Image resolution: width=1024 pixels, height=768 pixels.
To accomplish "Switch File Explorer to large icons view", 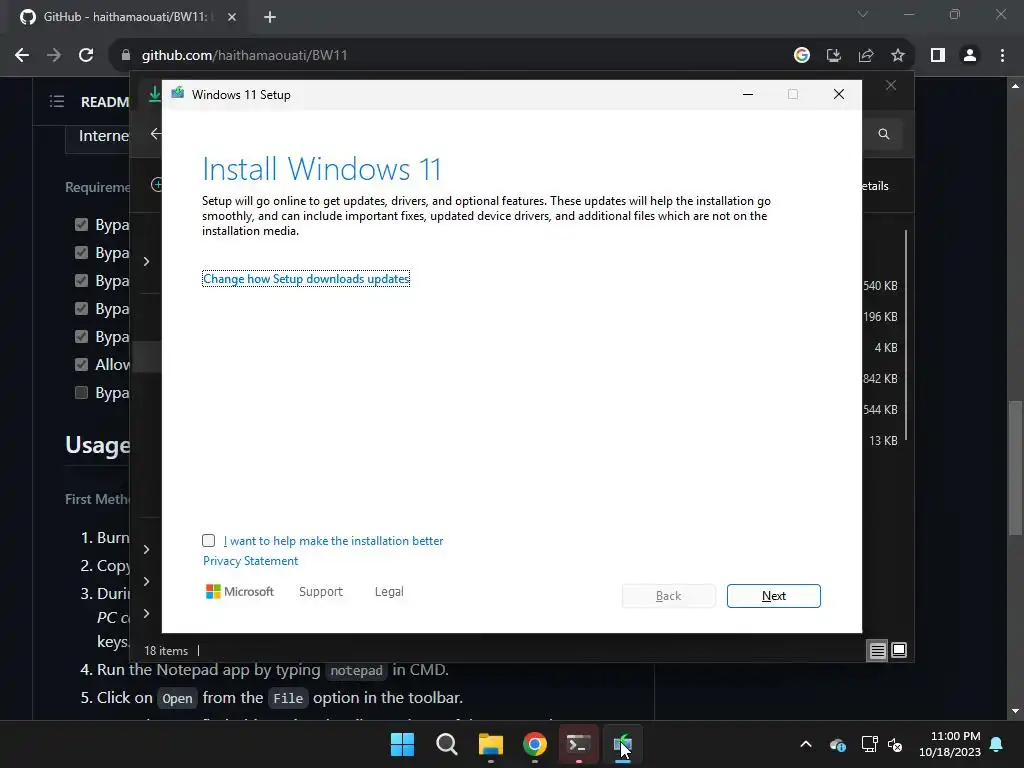I will click(899, 650).
